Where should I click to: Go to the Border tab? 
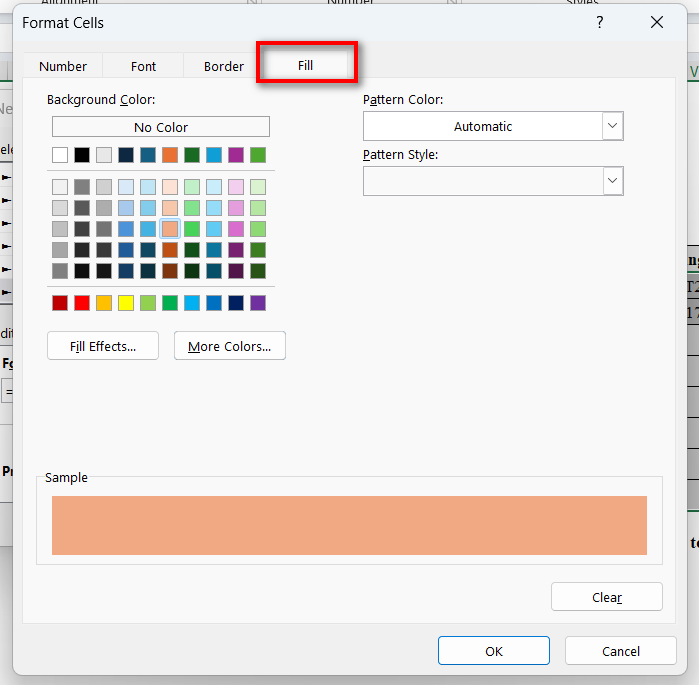[223, 66]
